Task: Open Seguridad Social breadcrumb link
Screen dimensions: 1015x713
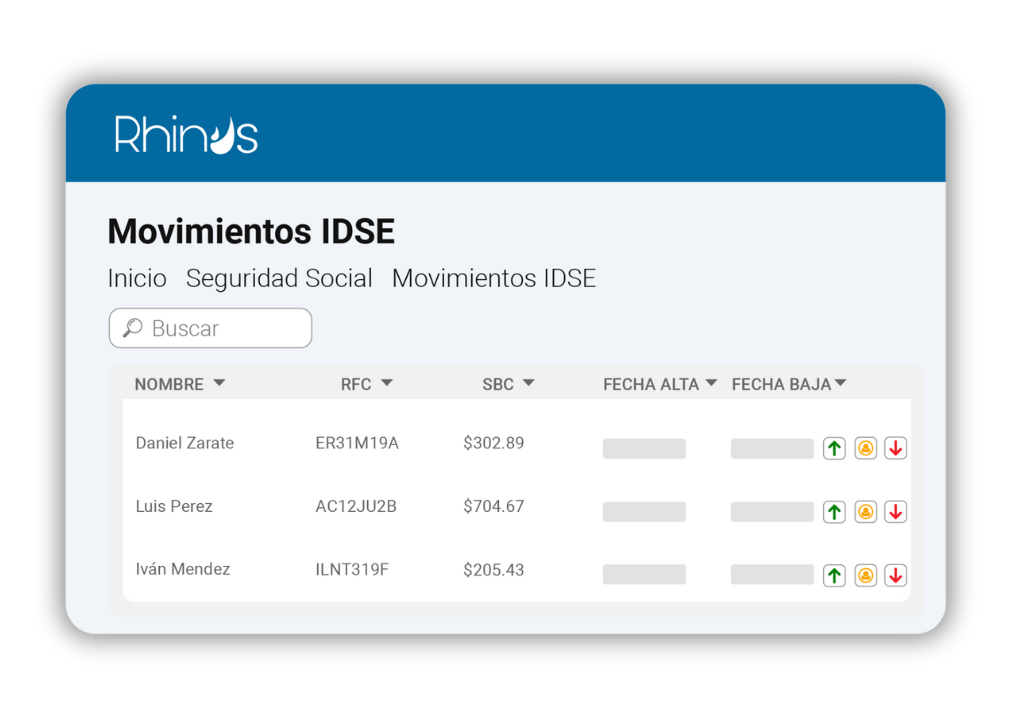Action: point(279,279)
